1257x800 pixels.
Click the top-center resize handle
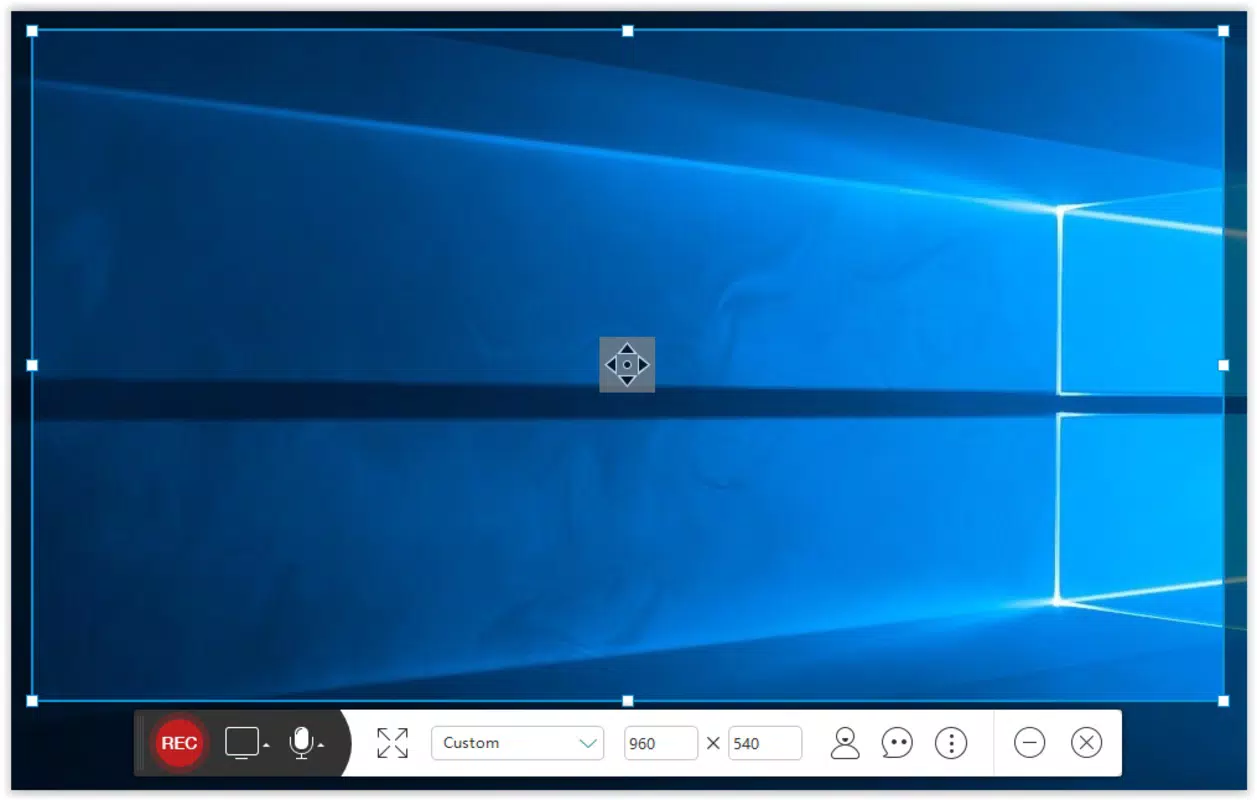click(628, 31)
